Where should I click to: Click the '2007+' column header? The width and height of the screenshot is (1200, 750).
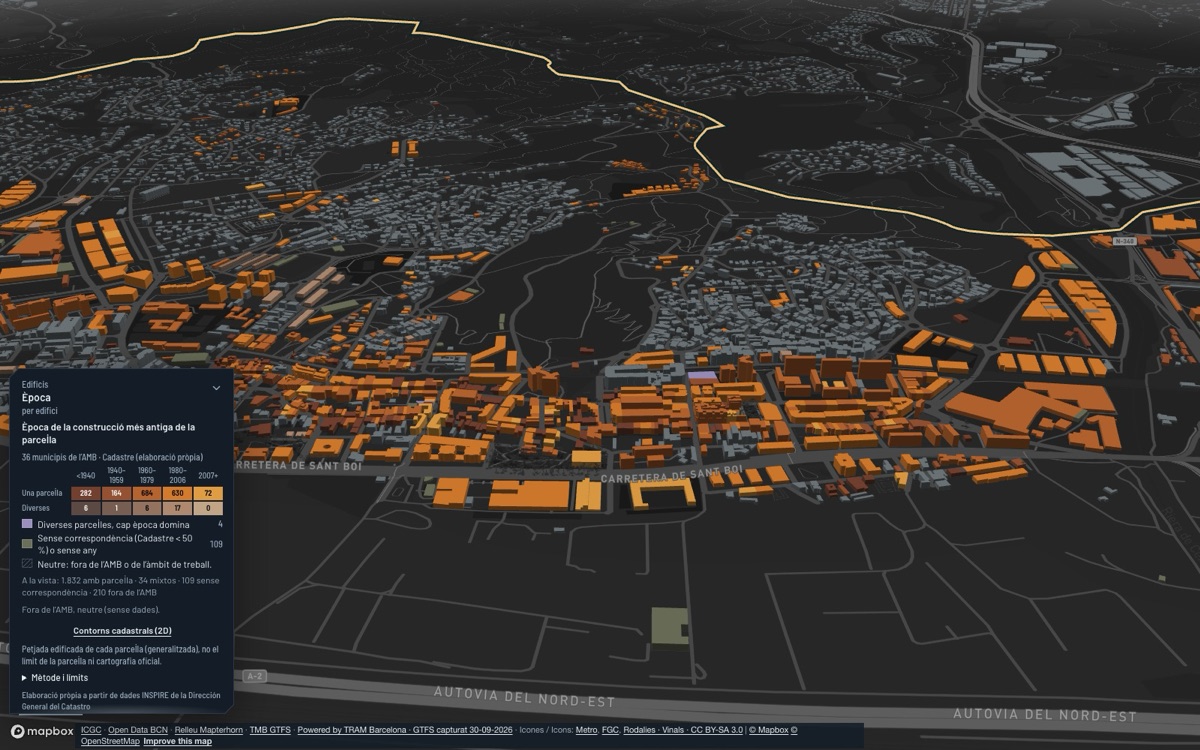(208, 475)
